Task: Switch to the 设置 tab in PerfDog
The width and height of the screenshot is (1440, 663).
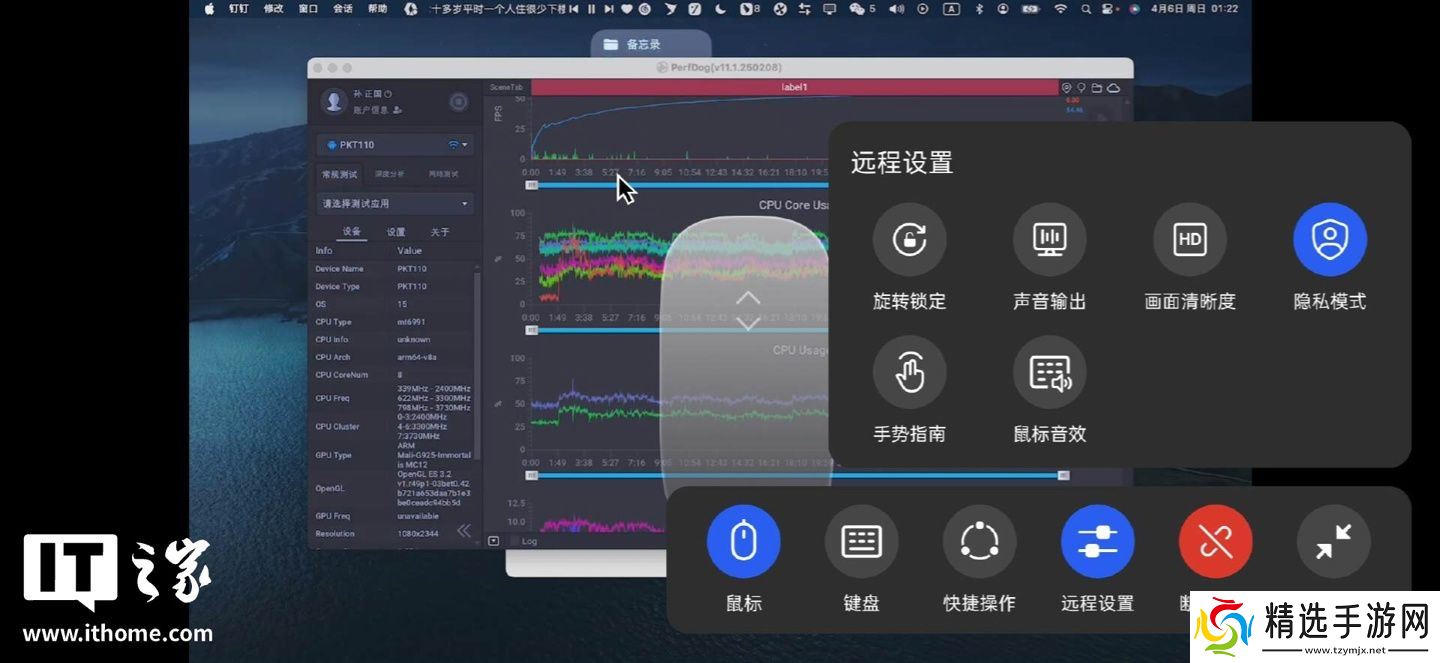Action: click(x=396, y=232)
